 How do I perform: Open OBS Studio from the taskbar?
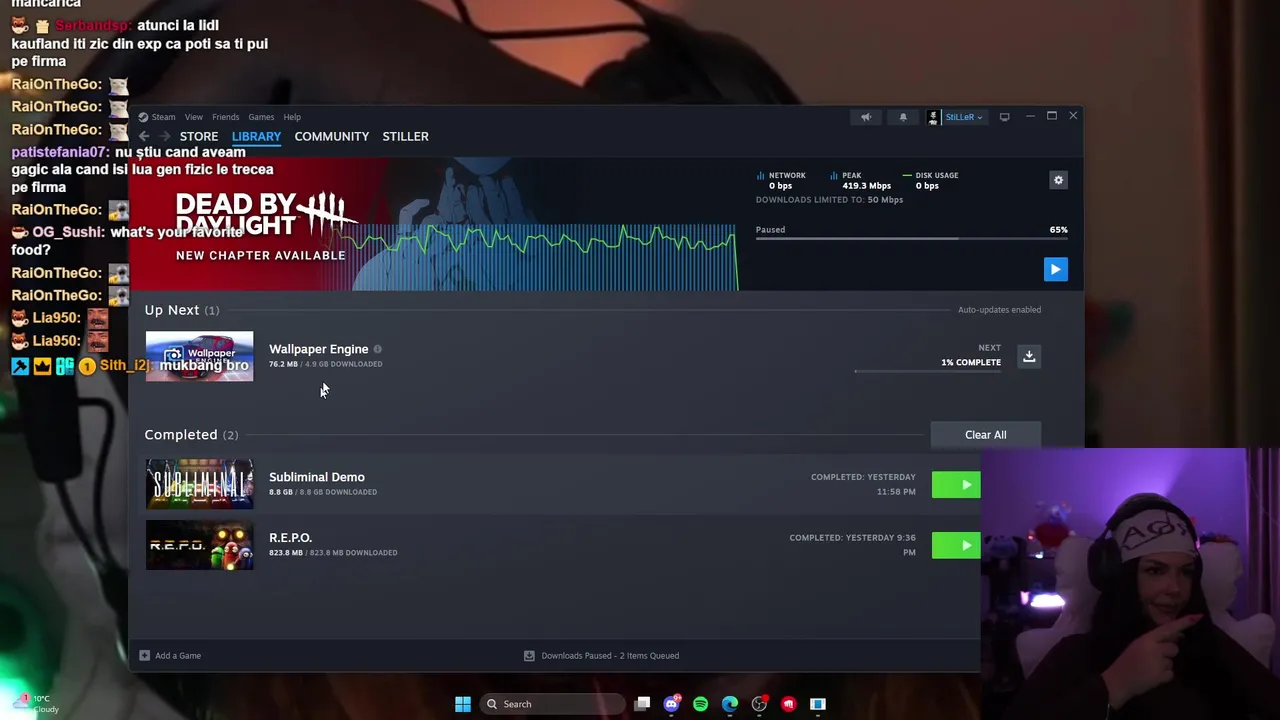759,704
